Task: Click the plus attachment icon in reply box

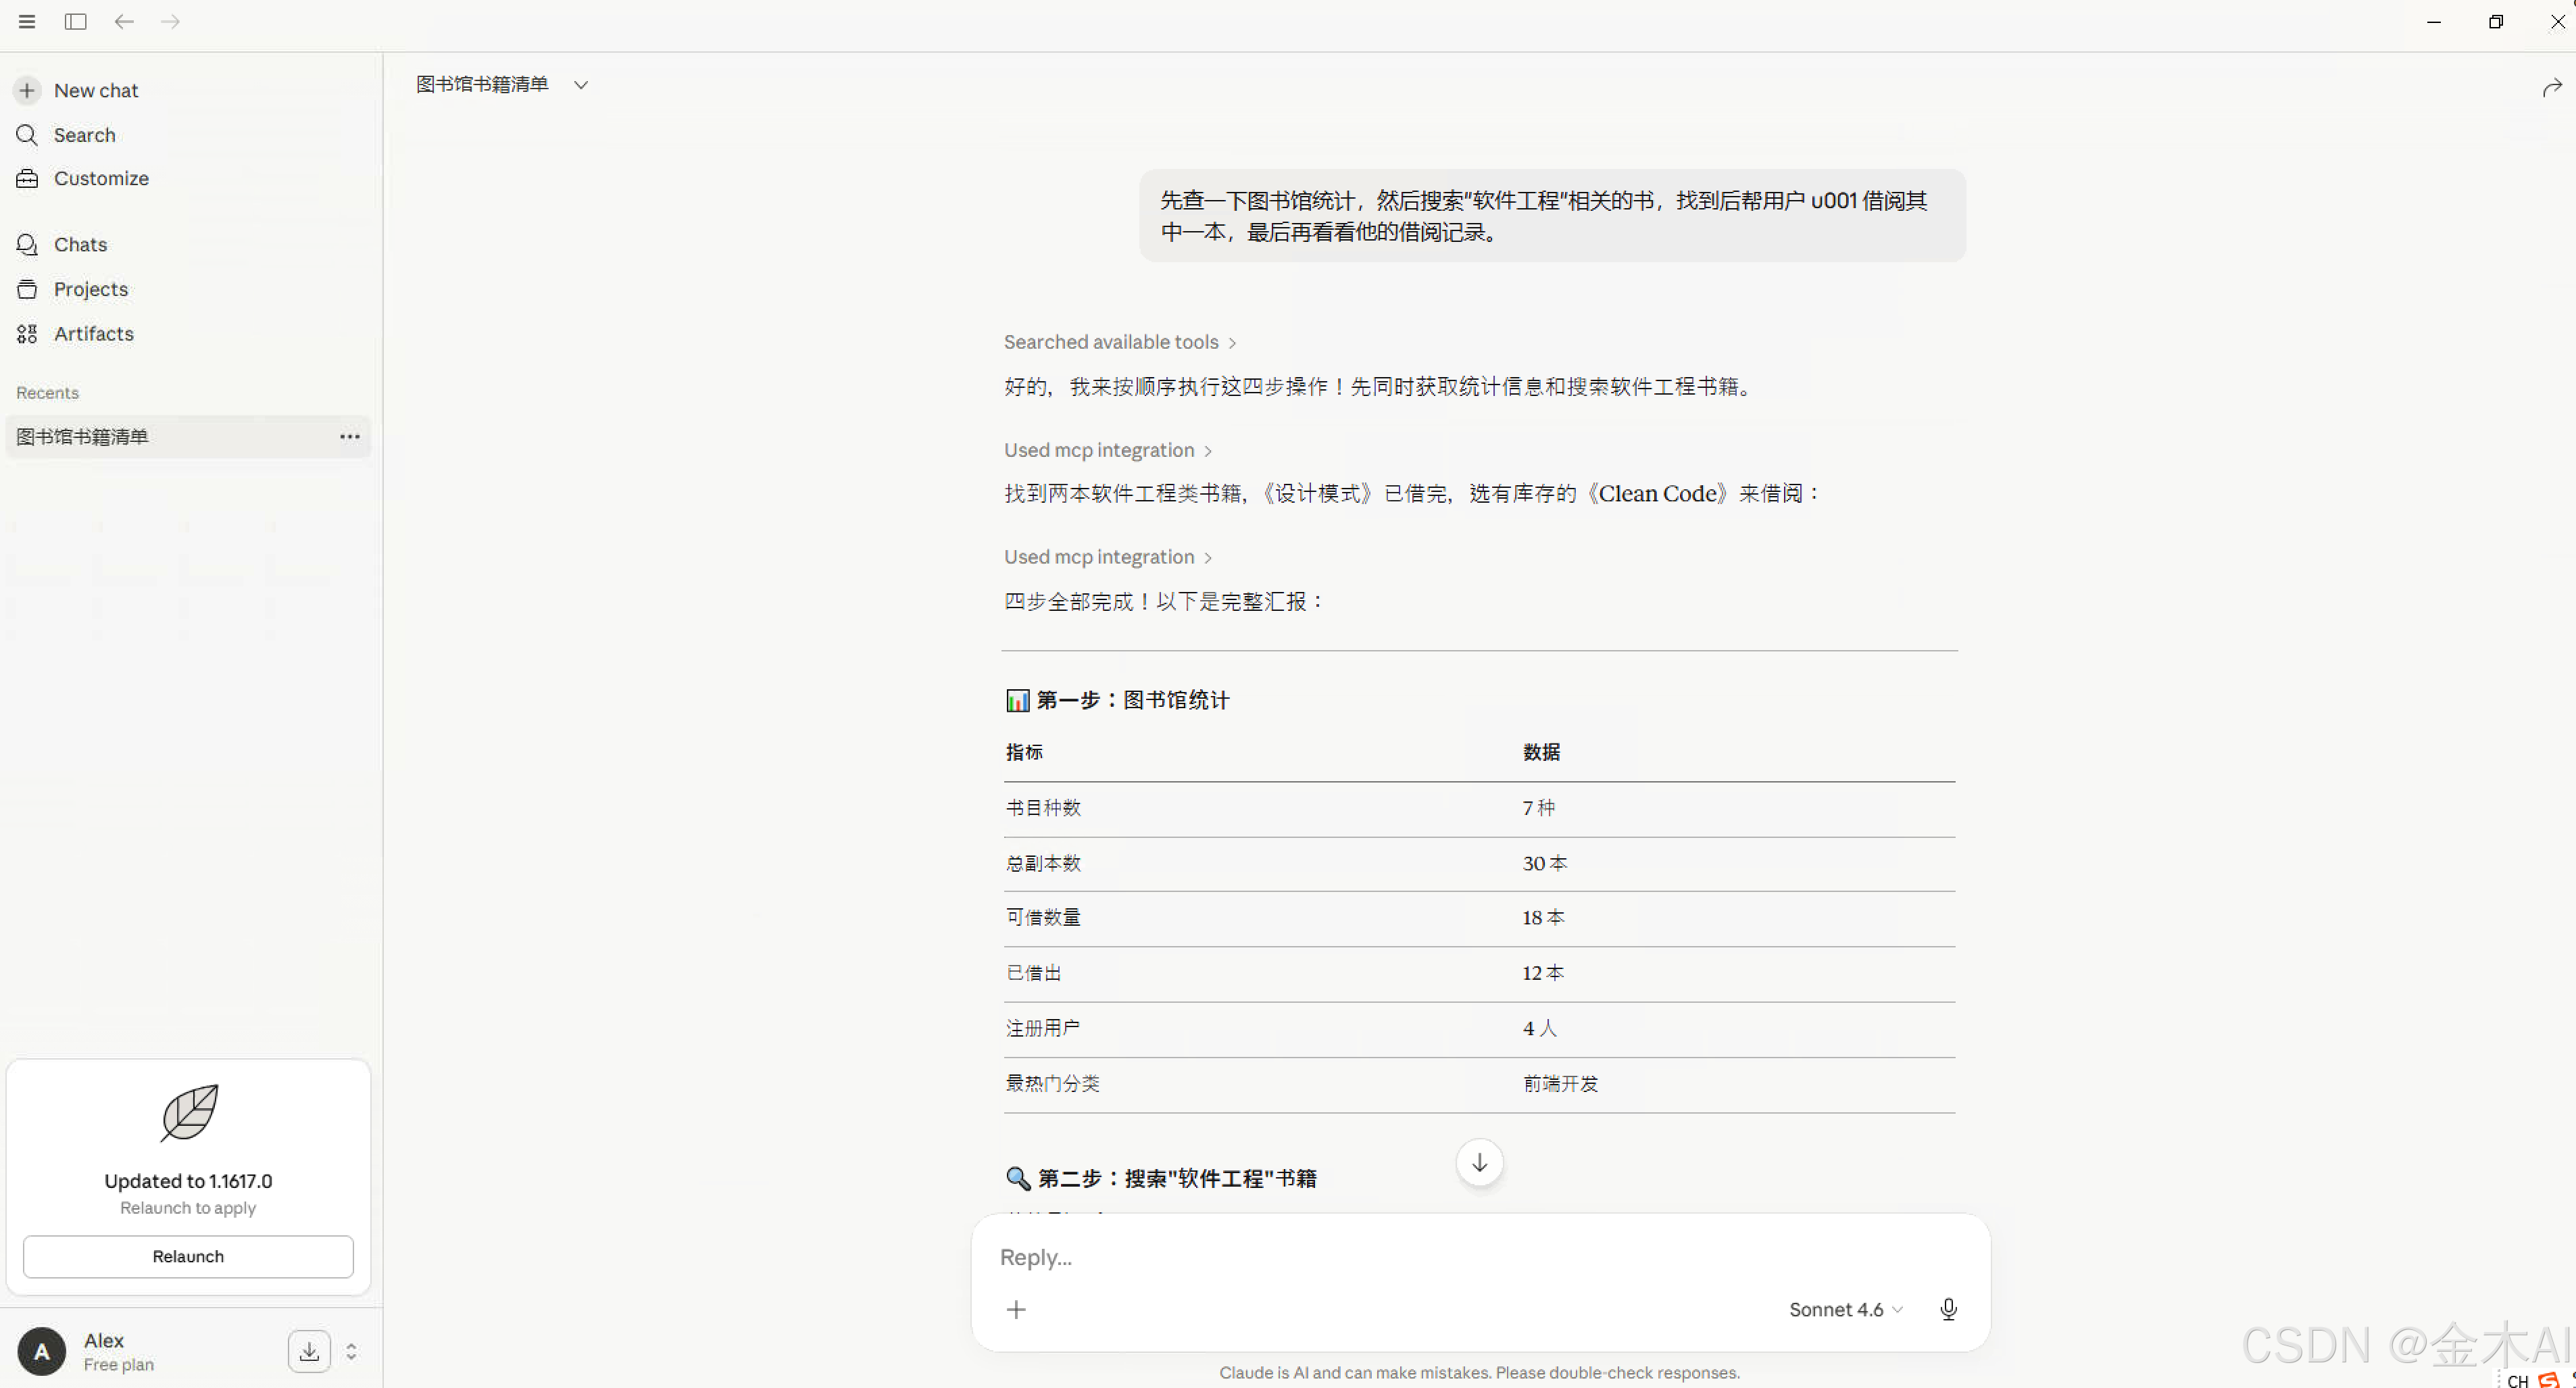Action: coord(1016,1309)
